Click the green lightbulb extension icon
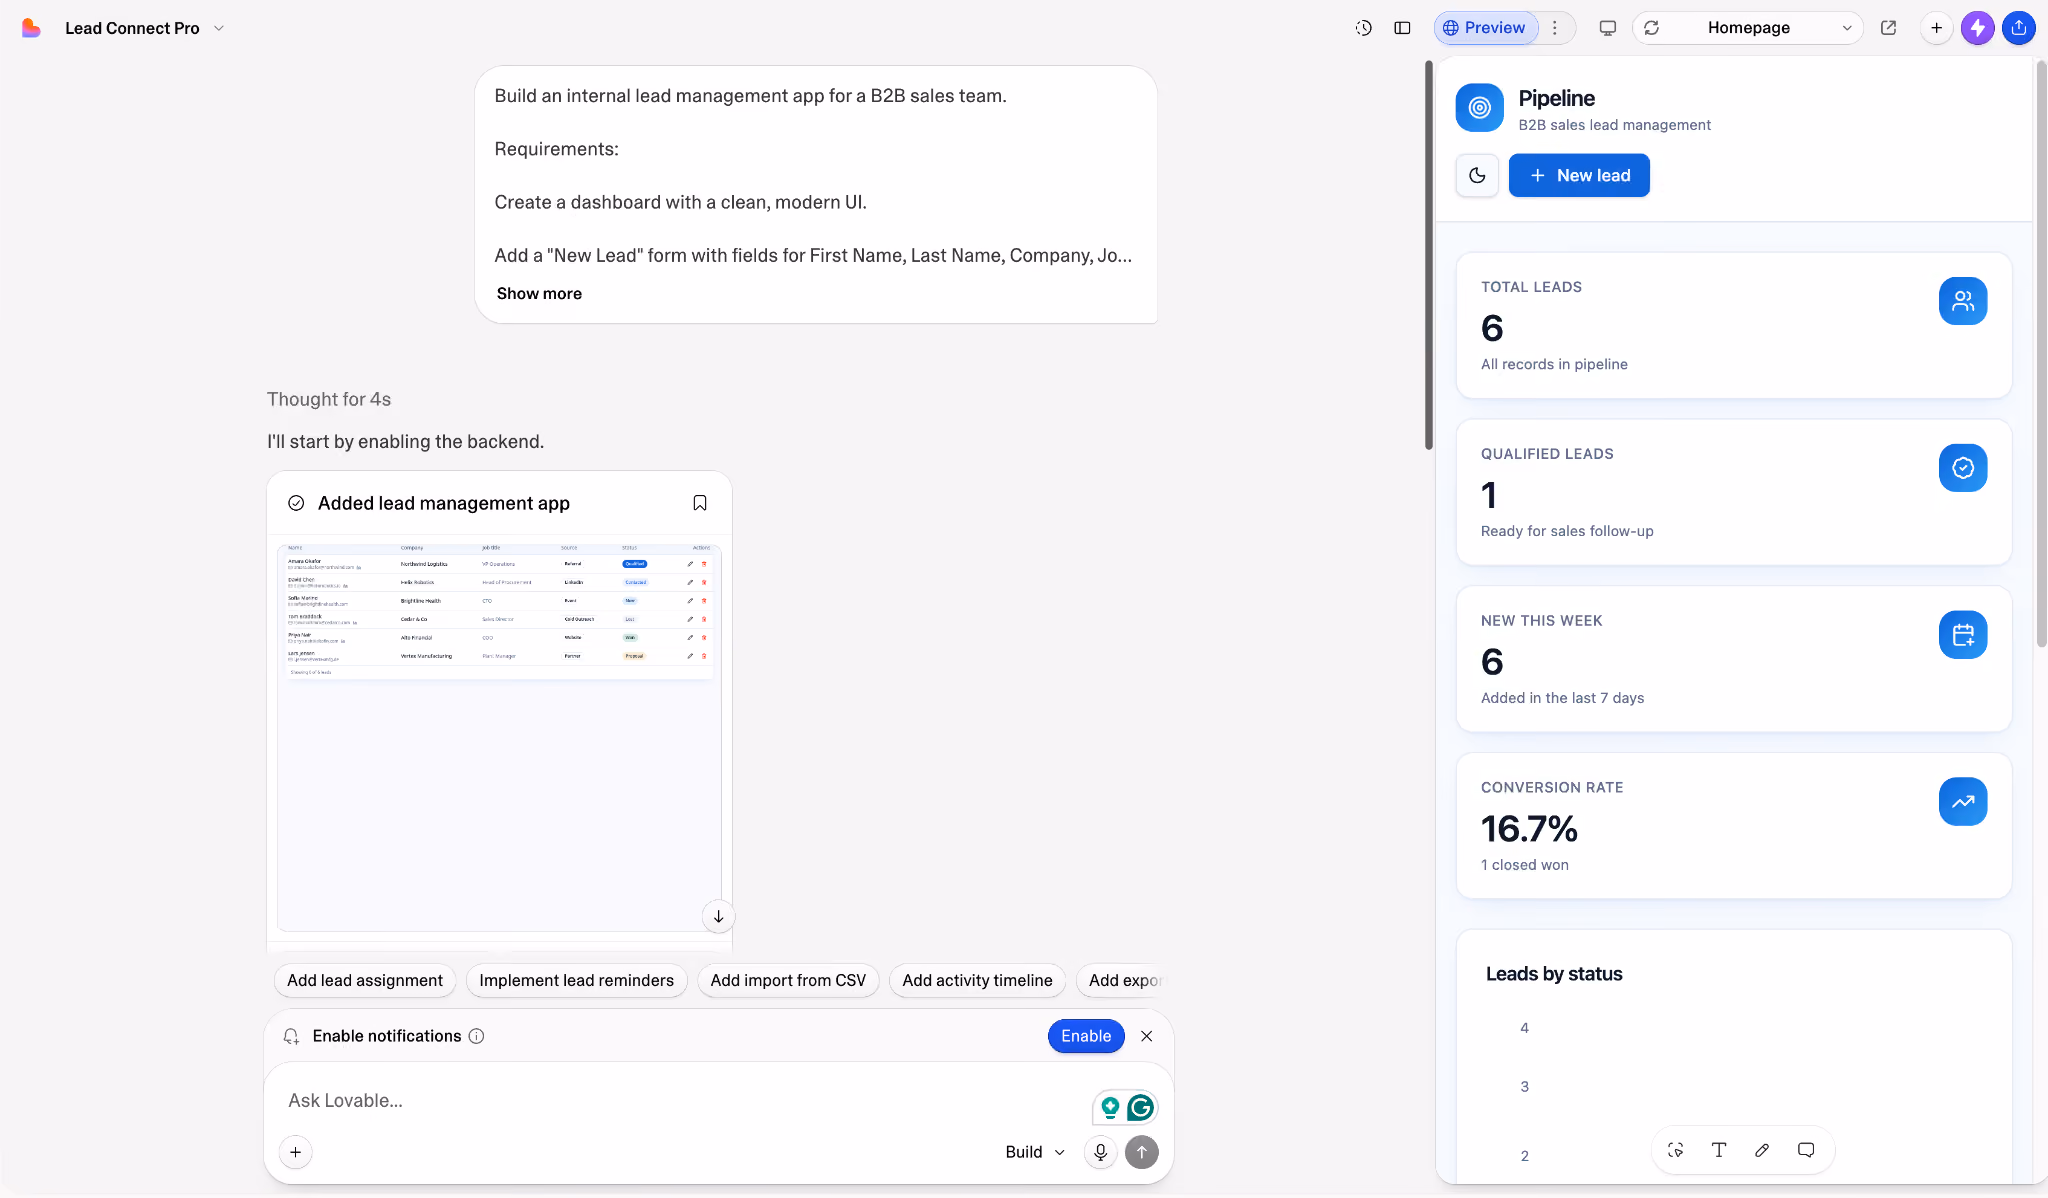 tap(1109, 1107)
